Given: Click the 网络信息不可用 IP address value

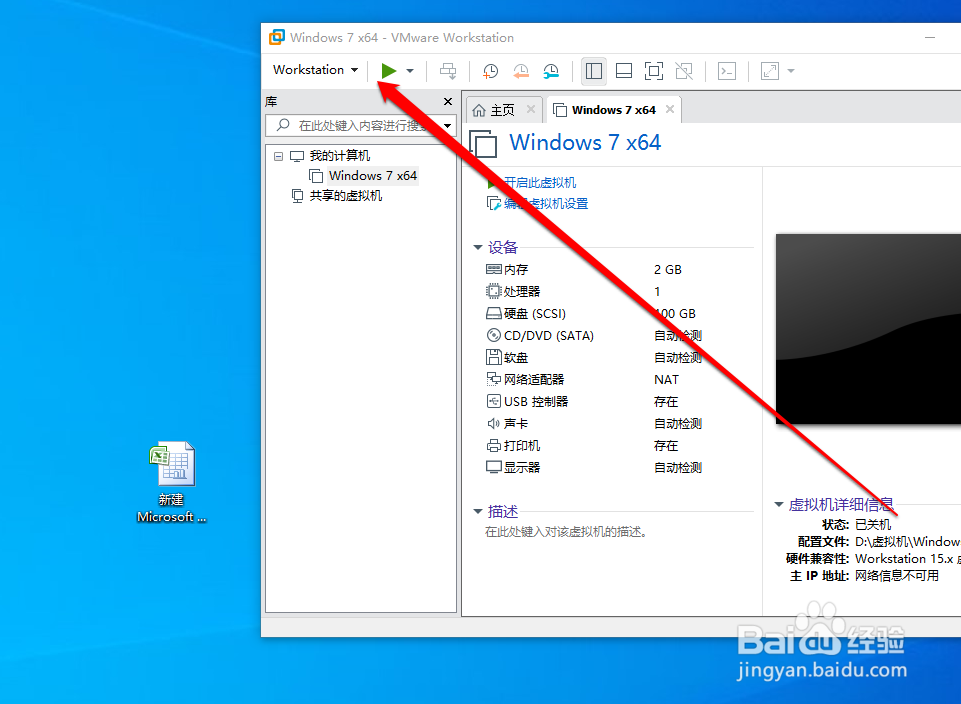Looking at the screenshot, I should [x=897, y=576].
